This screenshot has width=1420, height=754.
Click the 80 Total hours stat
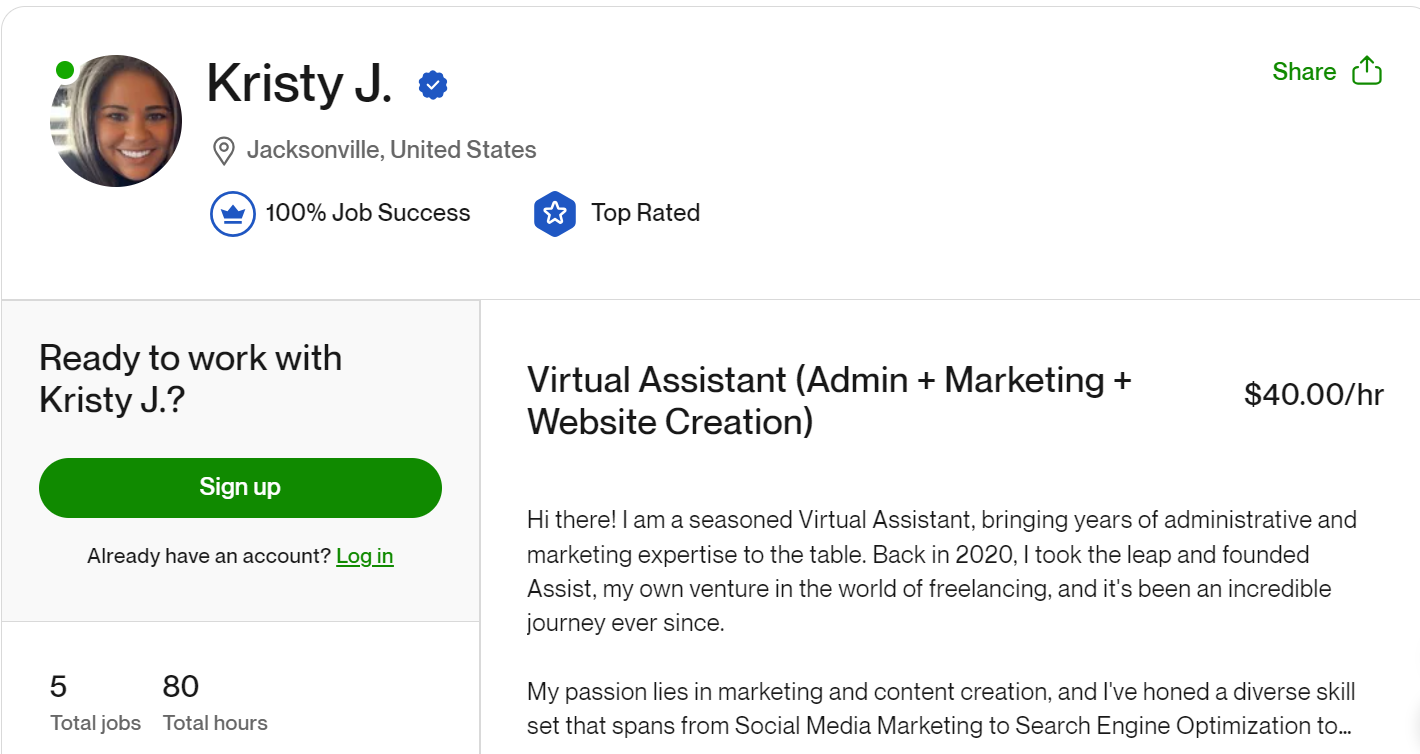pyautogui.click(x=214, y=702)
